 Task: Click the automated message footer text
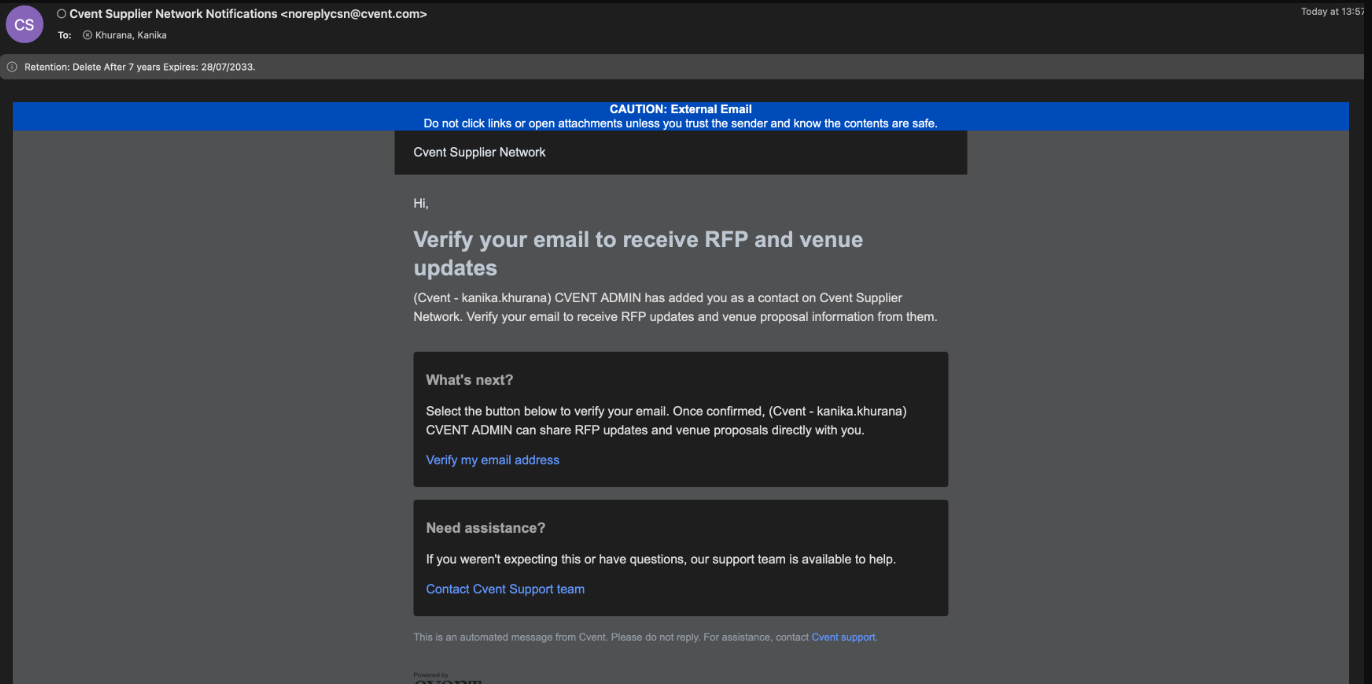pos(645,637)
